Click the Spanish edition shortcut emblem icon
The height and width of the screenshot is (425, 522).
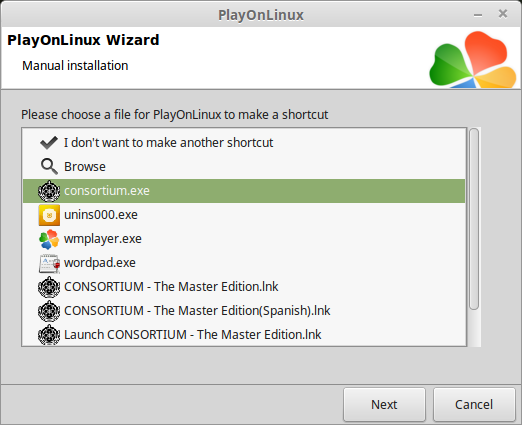click(49, 311)
